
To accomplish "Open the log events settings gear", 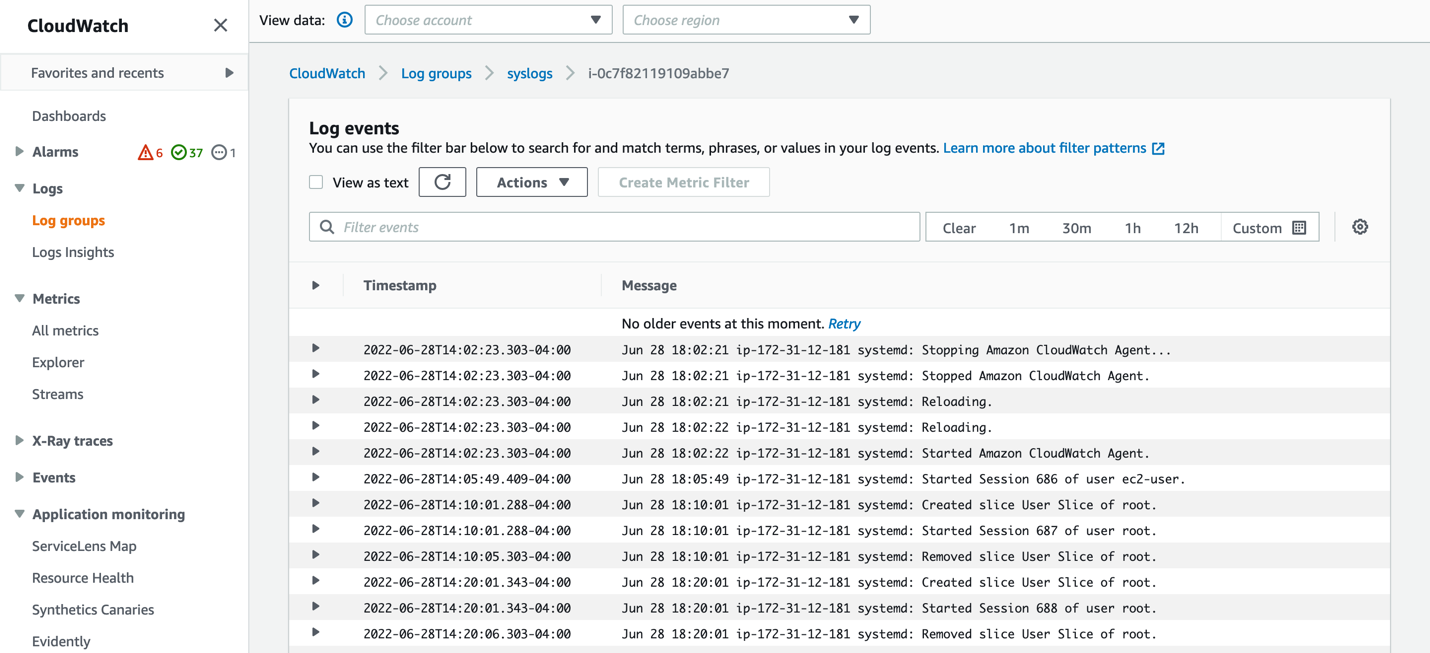I will (1360, 227).
